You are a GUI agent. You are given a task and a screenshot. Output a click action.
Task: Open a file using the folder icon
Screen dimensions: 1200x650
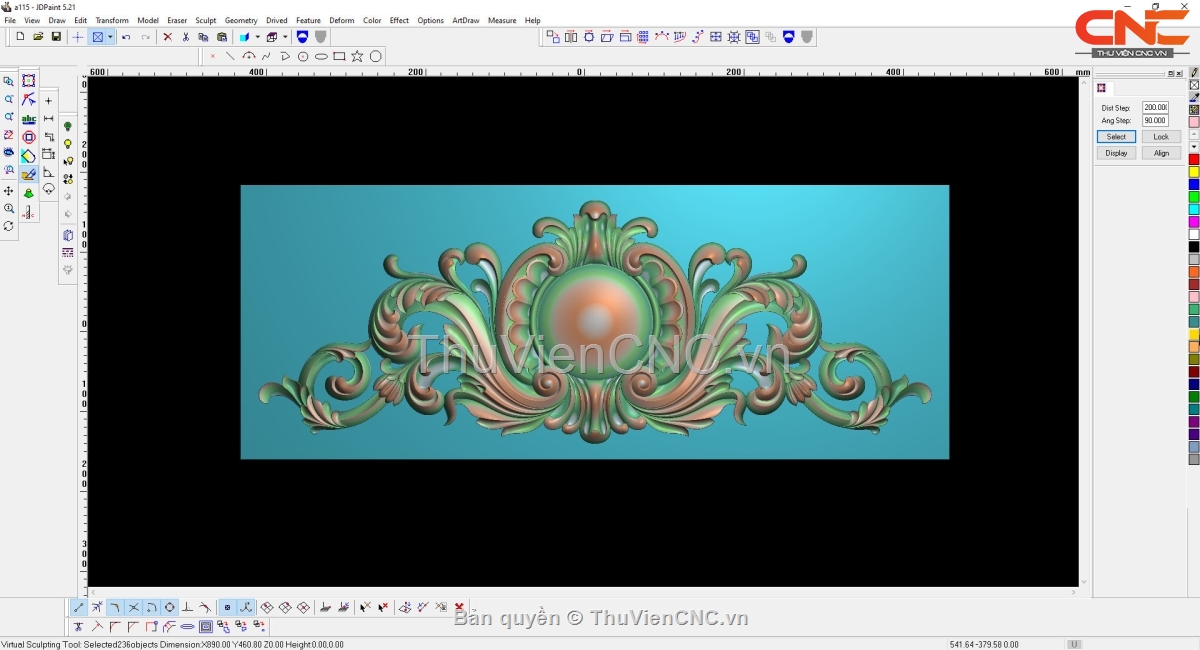pos(38,37)
